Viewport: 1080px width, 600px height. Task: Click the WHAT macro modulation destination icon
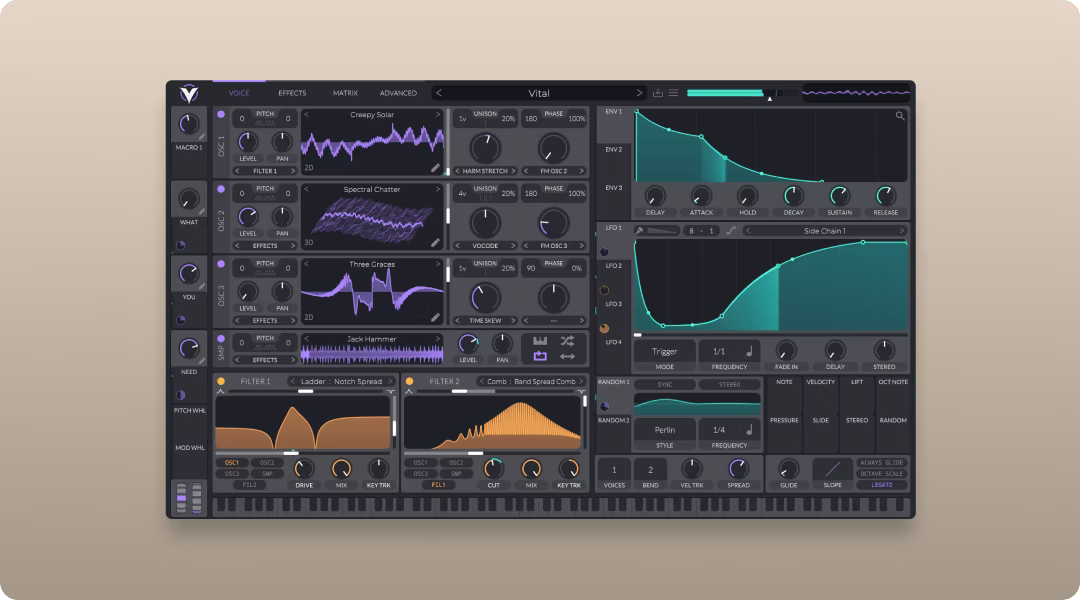[180, 245]
